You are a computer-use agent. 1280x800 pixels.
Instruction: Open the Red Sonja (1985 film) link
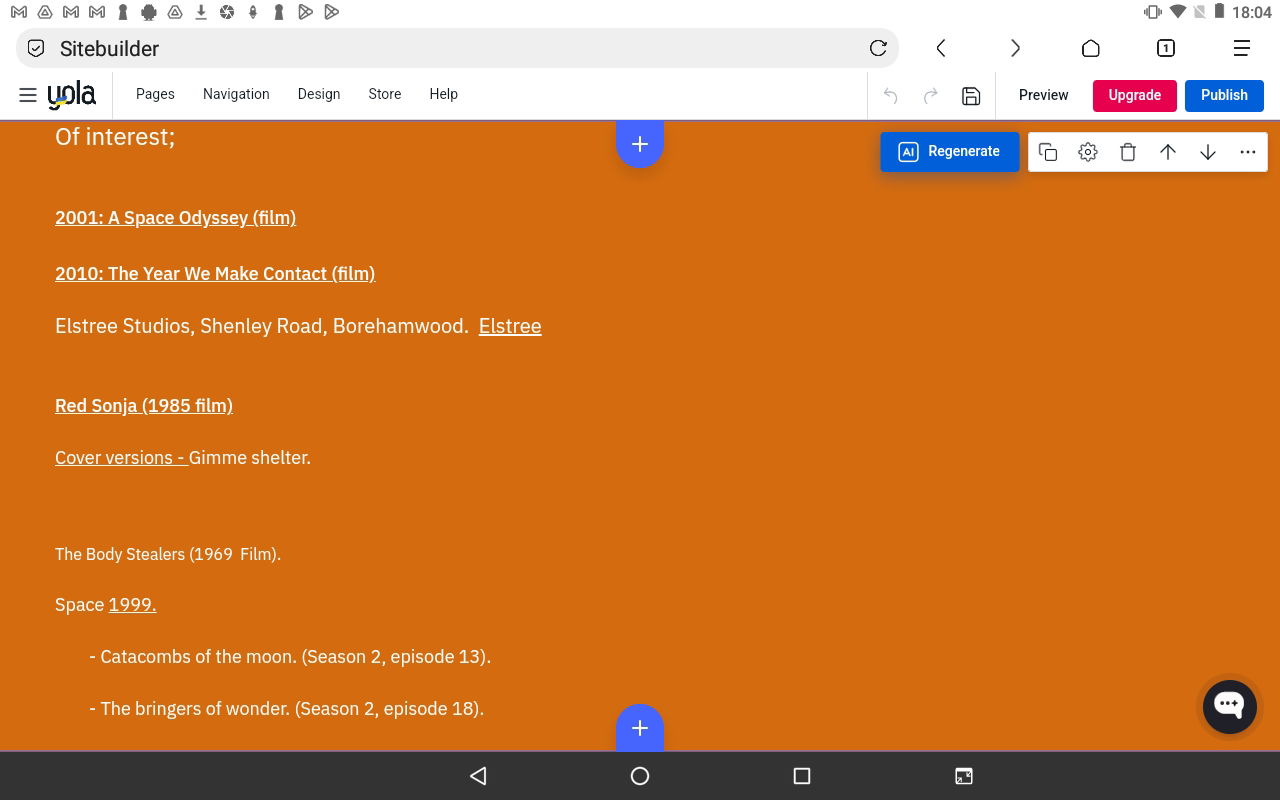coord(144,406)
